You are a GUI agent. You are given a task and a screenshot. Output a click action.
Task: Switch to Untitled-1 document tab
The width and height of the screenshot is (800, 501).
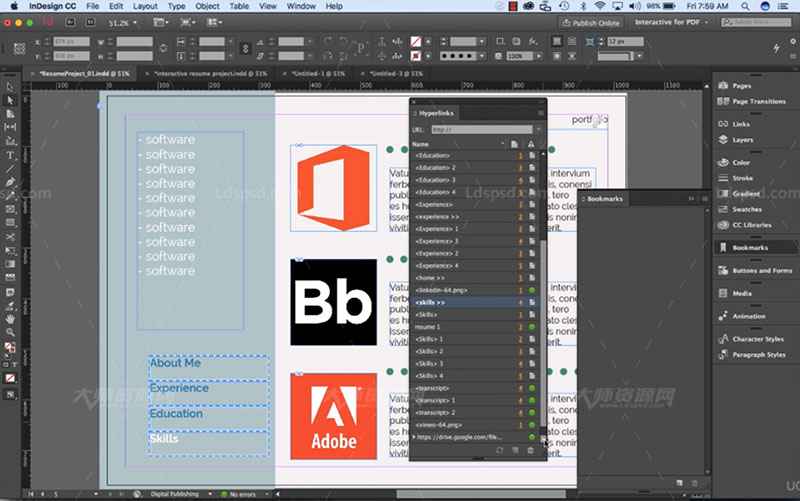[318, 73]
